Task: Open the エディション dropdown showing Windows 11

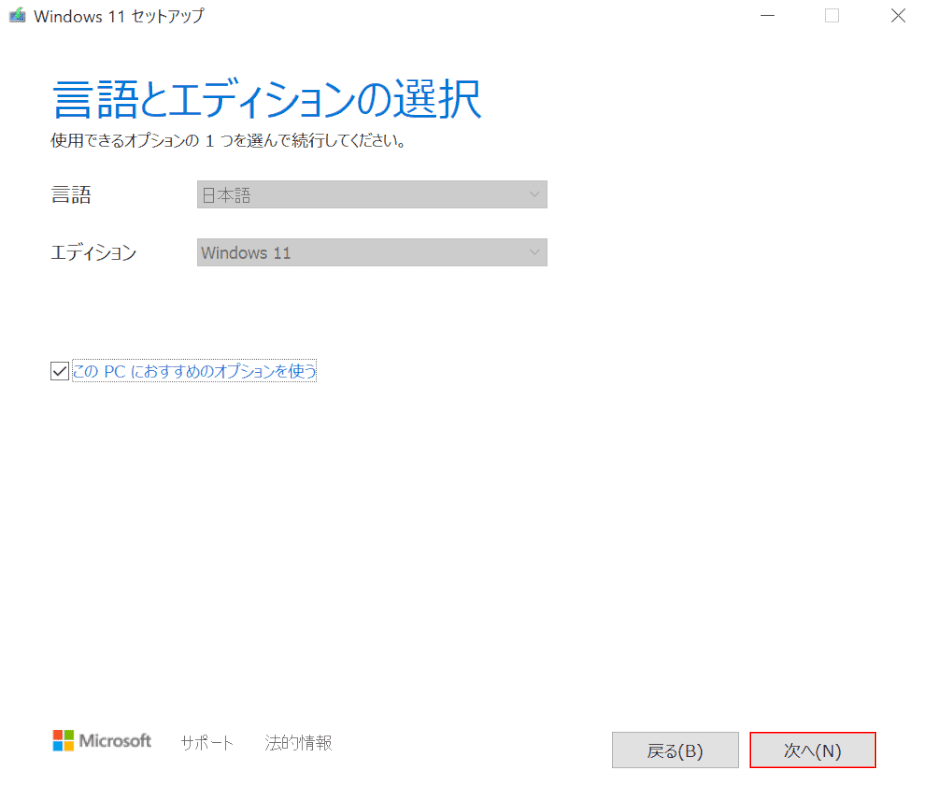Action: pos(372,253)
